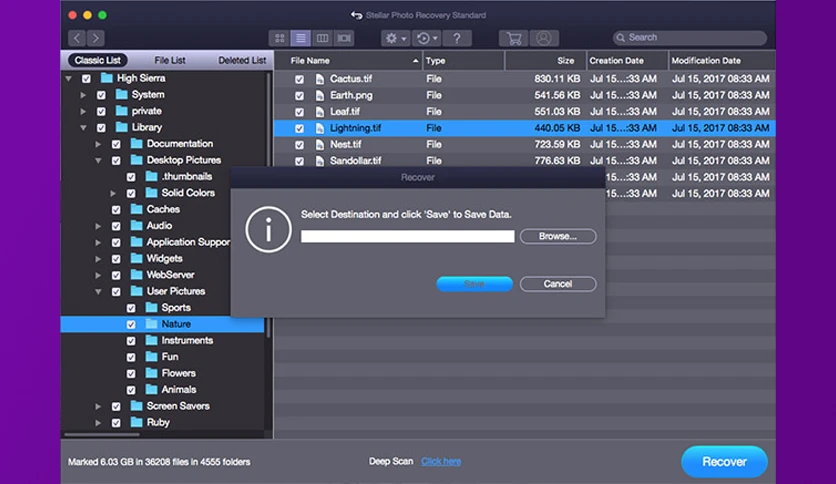Click the Sandollar.tif file icon
Image resolution: width=836 pixels, height=484 pixels.
point(319,161)
